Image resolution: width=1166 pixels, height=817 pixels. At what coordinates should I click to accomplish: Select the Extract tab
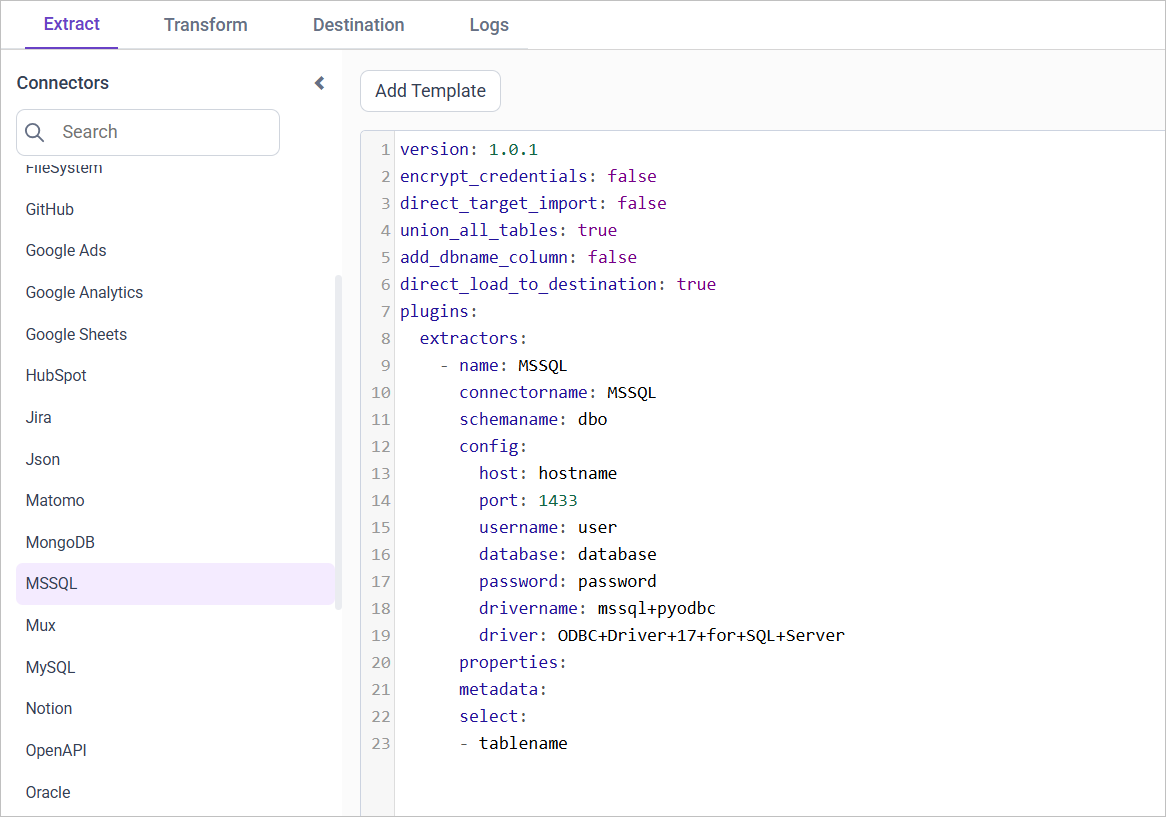pos(71,25)
